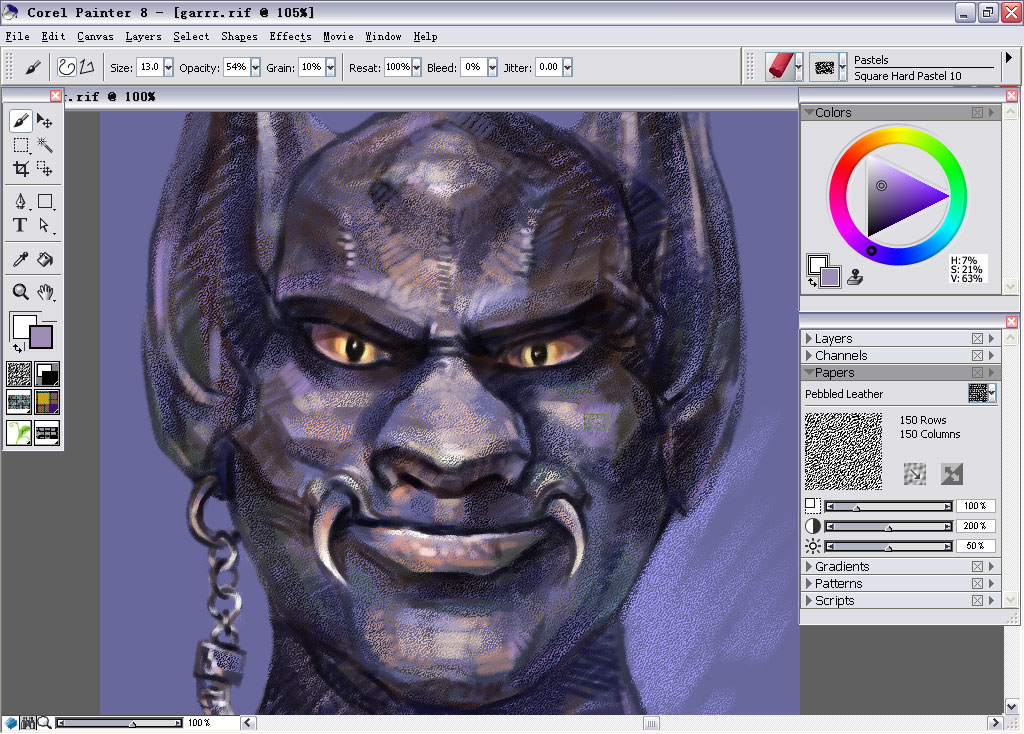Open the Canvas menu

tap(95, 37)
